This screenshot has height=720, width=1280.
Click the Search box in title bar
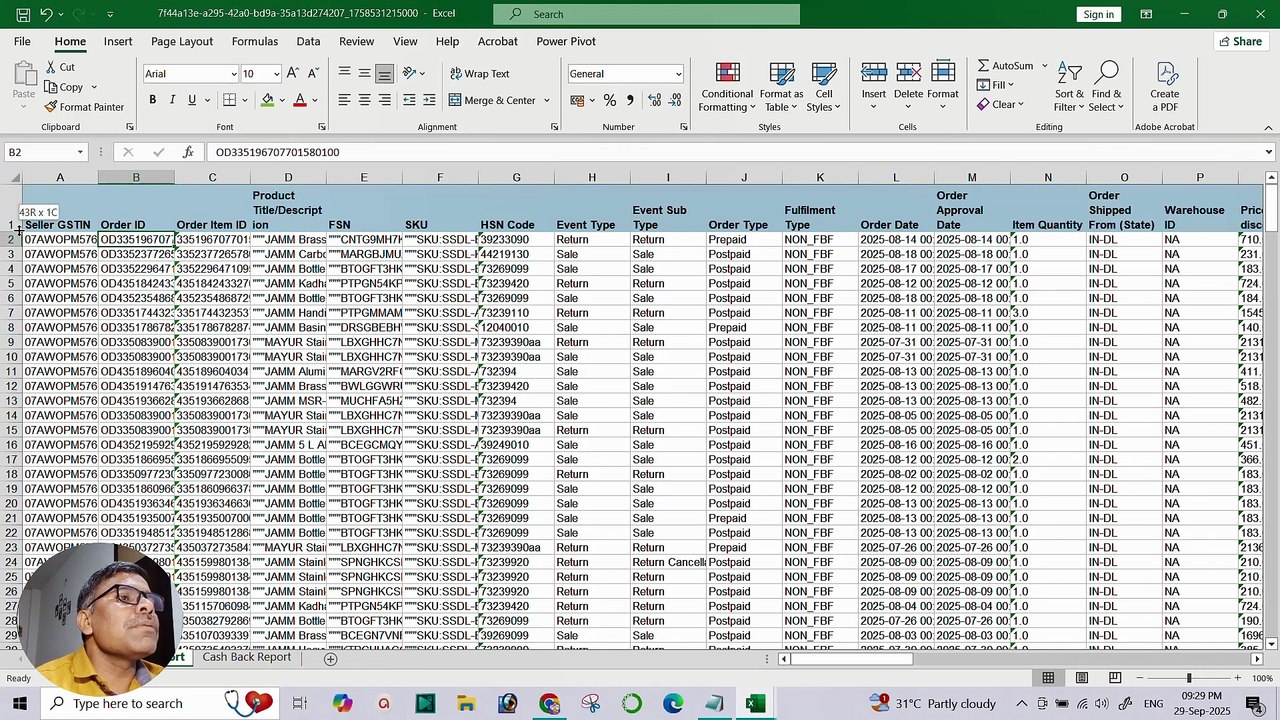[647, 14]
